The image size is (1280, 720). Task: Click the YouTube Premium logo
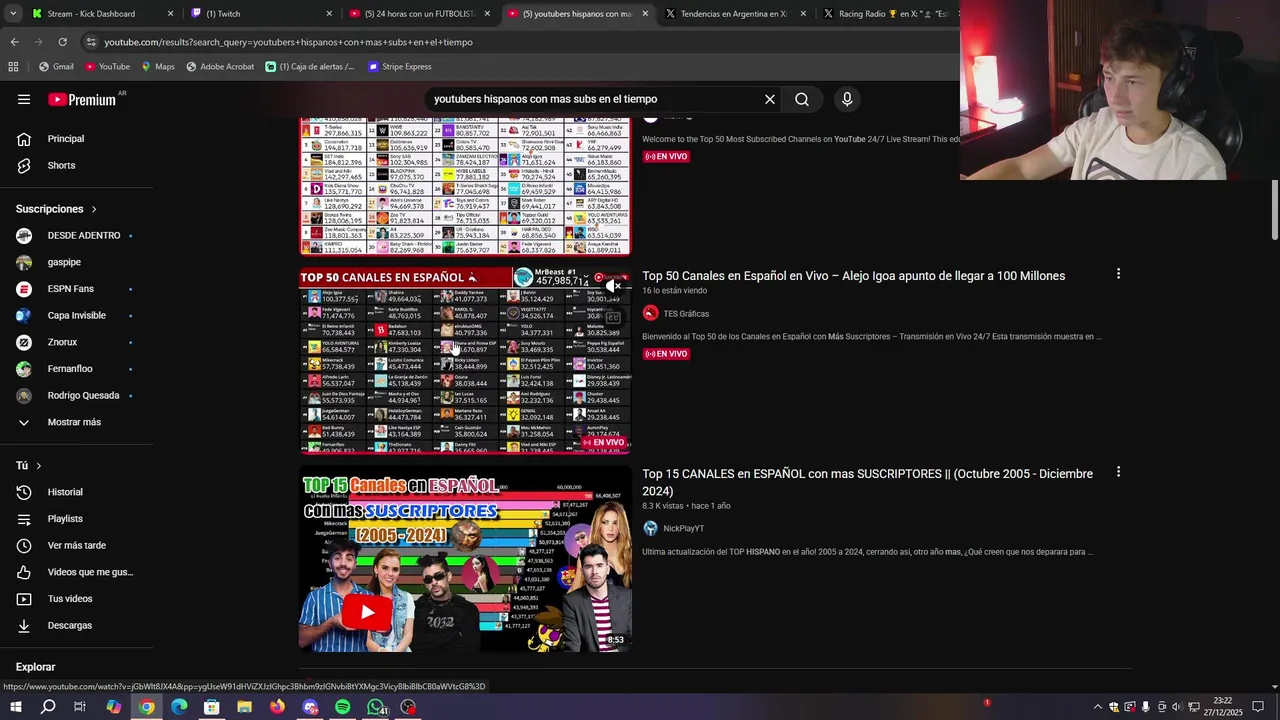point(82,99)
